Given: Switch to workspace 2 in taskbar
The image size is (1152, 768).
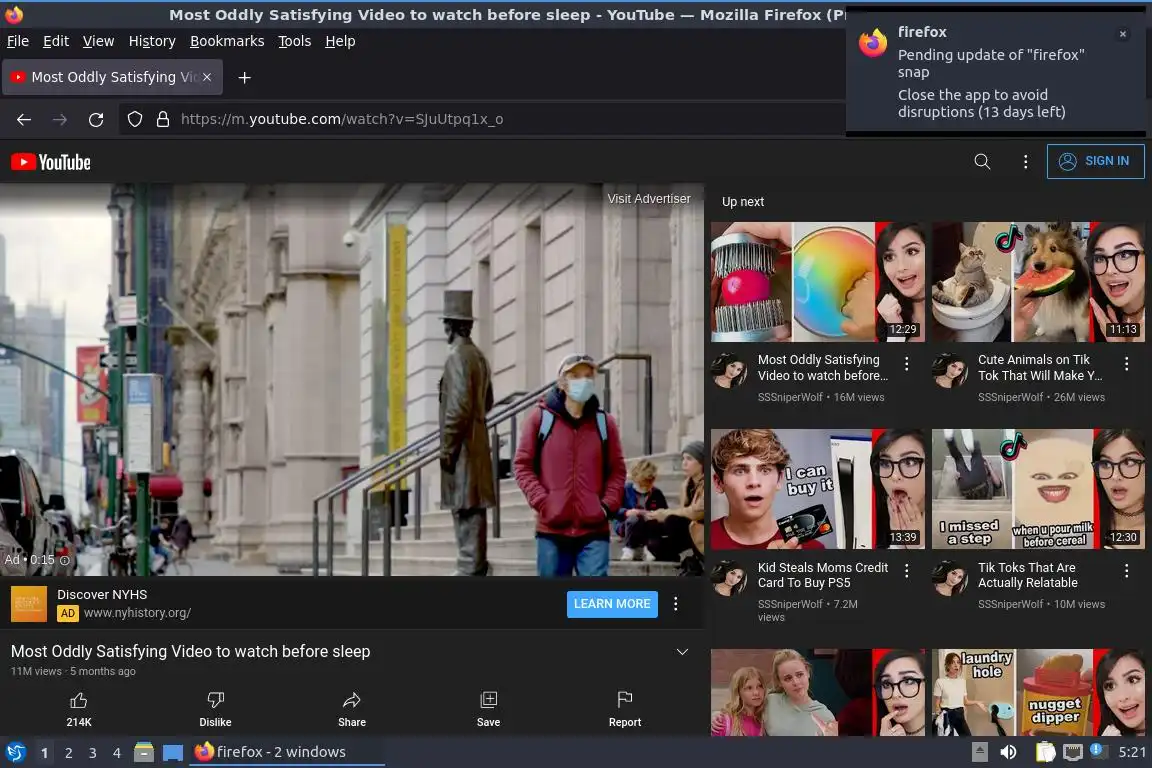Looking at the screenshot, I should tap(68, 753).
